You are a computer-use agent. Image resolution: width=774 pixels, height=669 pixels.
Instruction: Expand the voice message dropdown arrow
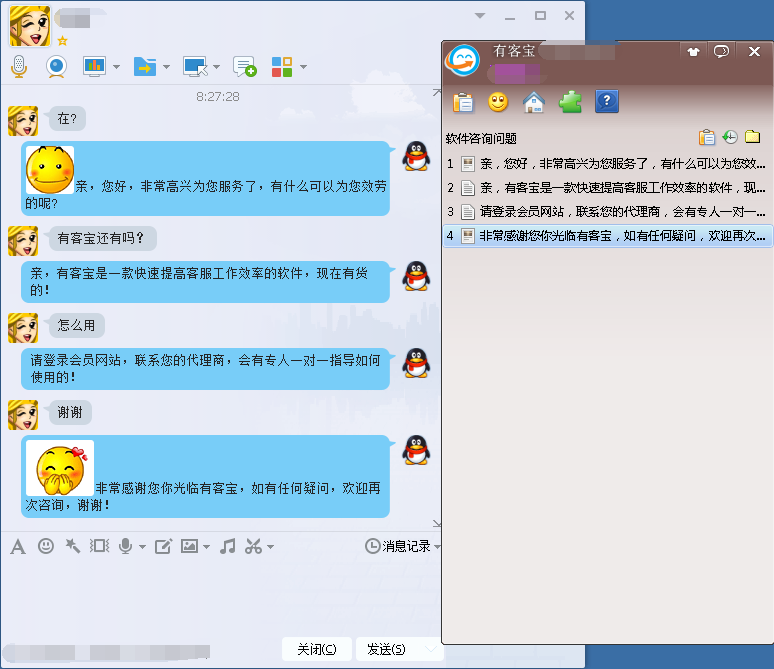coord(143,547)
